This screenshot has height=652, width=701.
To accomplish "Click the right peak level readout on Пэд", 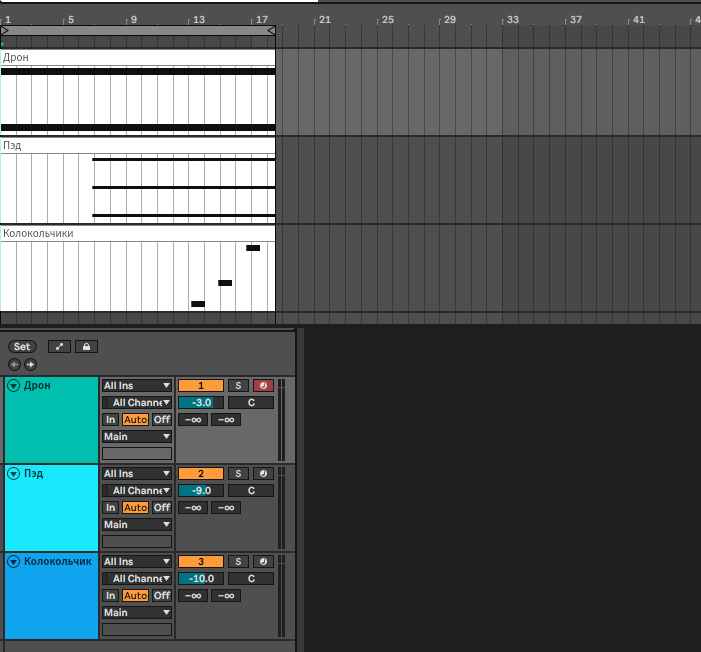I will (x=226, y=508).
